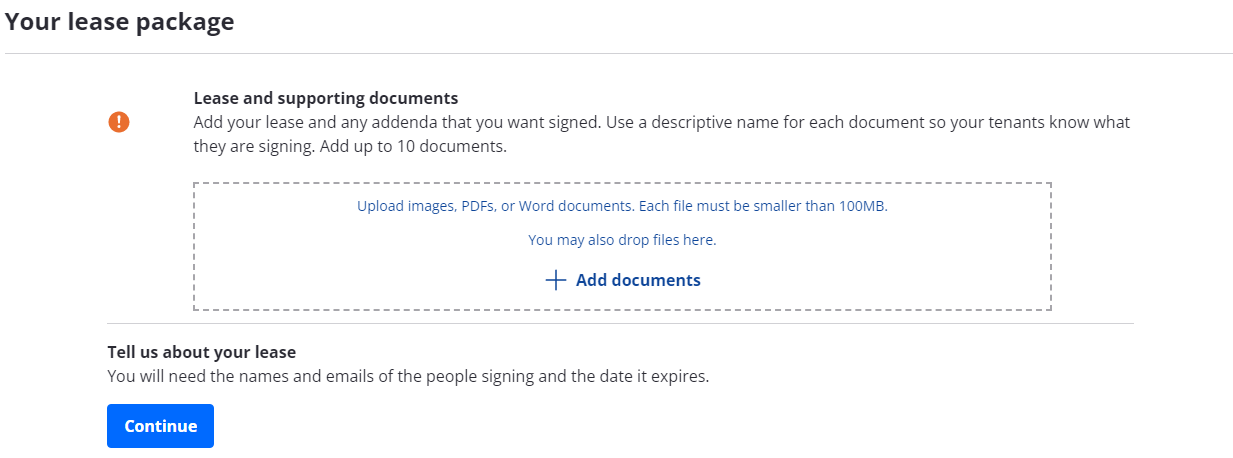Click the 'Upload images, PDFs, or Word documents' text
The image size is (1233, 458).
(x=495, y=207)
